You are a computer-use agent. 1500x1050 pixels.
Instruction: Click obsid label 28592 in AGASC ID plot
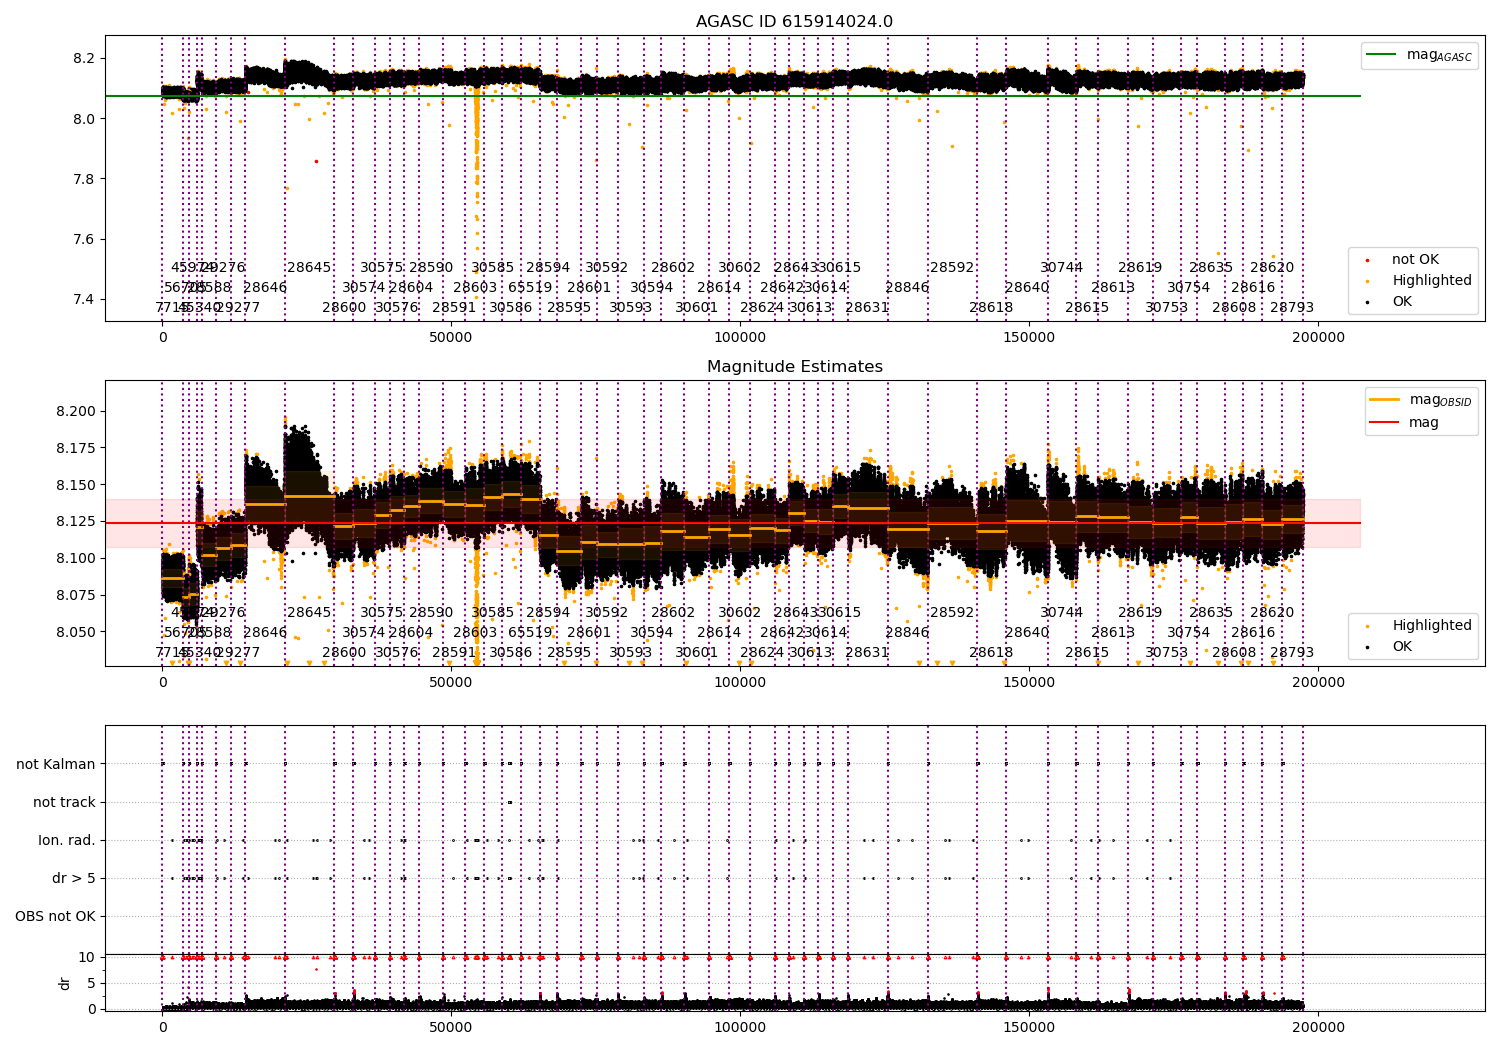pos(952,268)
